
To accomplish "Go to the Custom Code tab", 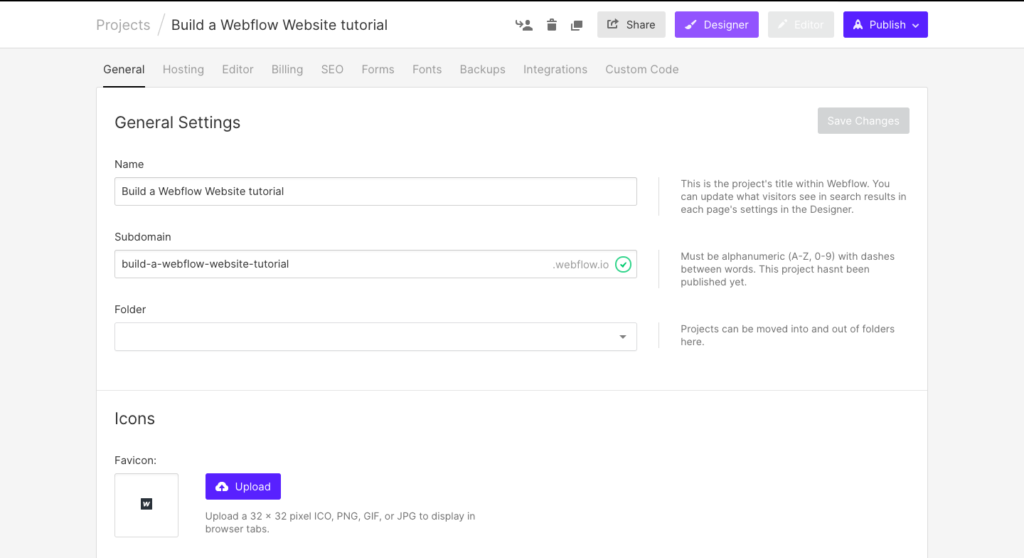I will pyautogui.click(x=641, y=69).
